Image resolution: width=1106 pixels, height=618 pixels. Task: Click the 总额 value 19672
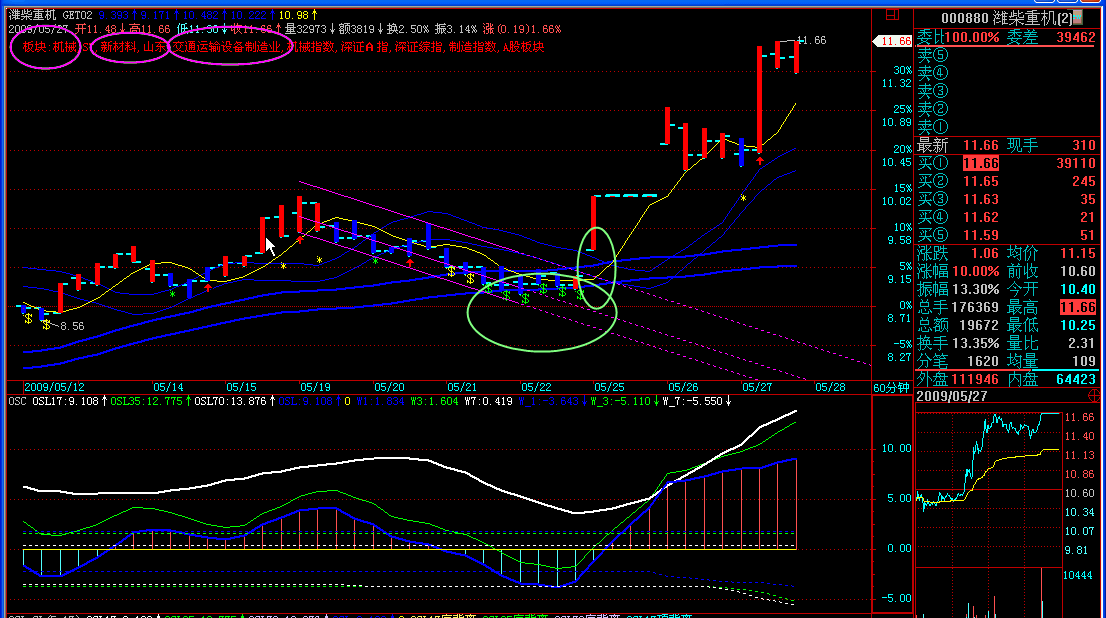[979, 325]
